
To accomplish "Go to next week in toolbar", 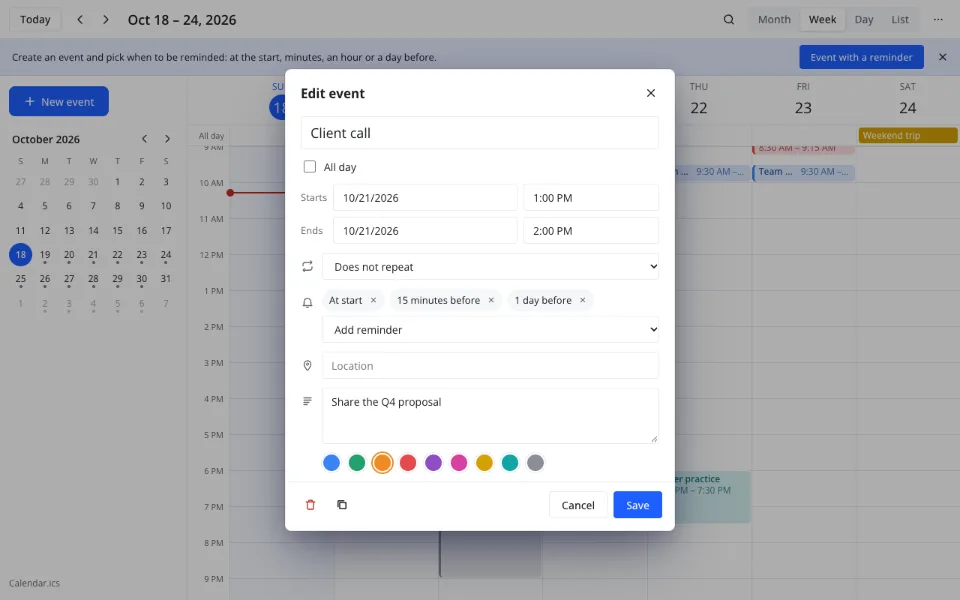I will click(x=106, y=20).
